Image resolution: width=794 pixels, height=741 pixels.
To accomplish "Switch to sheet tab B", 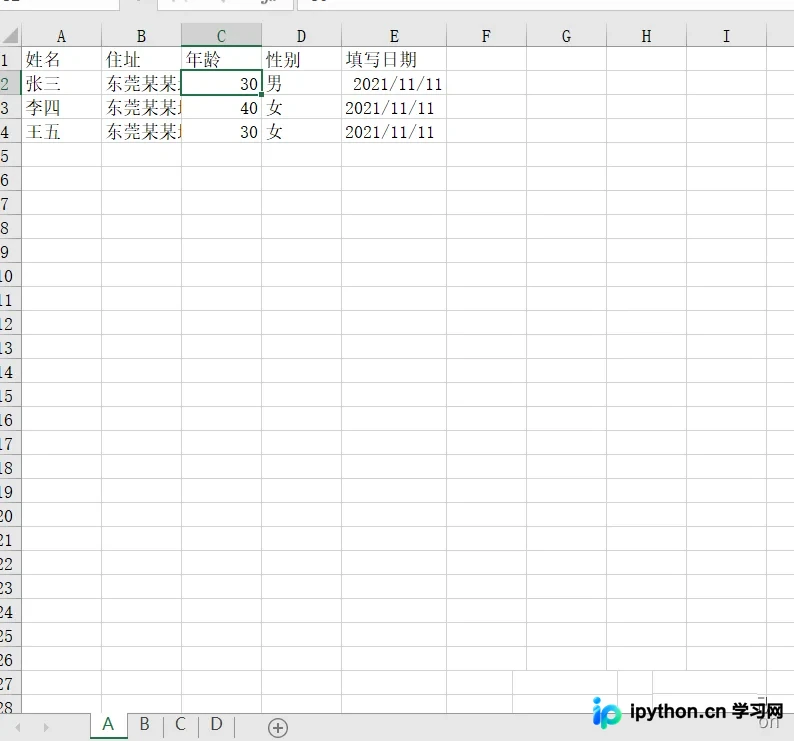I will click(145, 725).
